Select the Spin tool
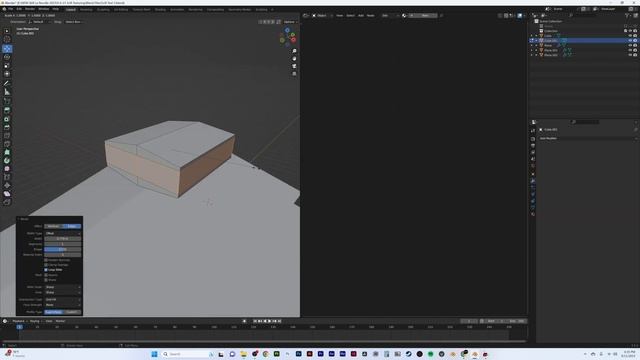Image resolution: width=640 pixels, height=360 pixels. 7,160
